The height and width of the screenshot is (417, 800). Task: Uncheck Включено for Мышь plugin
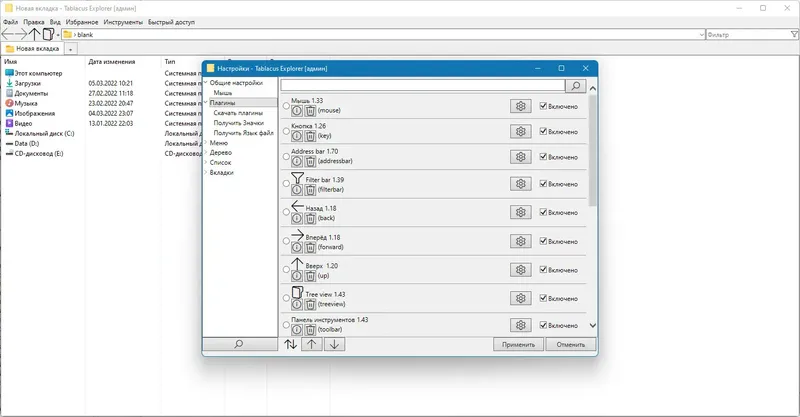543,106
